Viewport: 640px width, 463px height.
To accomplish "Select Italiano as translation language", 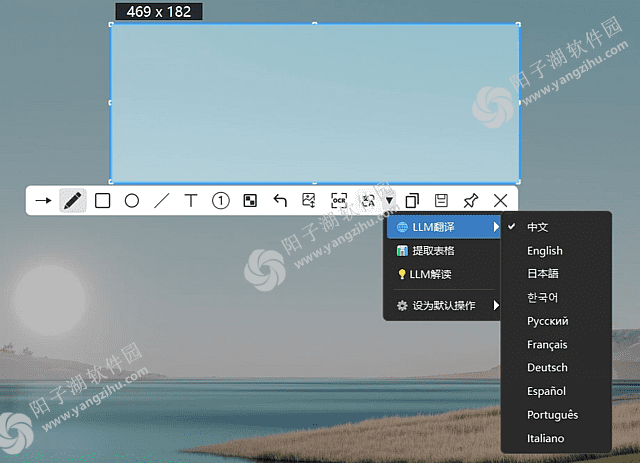I will coord(556,438).
